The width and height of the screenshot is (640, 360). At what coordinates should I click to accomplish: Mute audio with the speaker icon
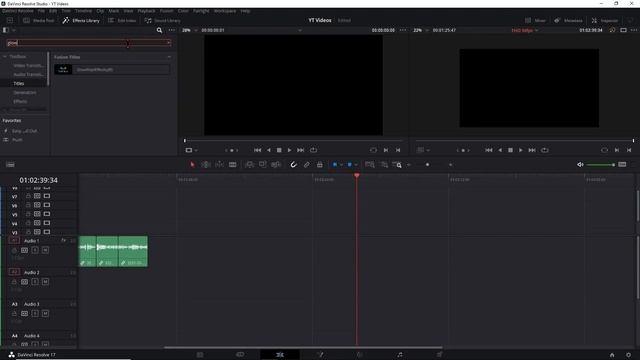tap(580, 164)
